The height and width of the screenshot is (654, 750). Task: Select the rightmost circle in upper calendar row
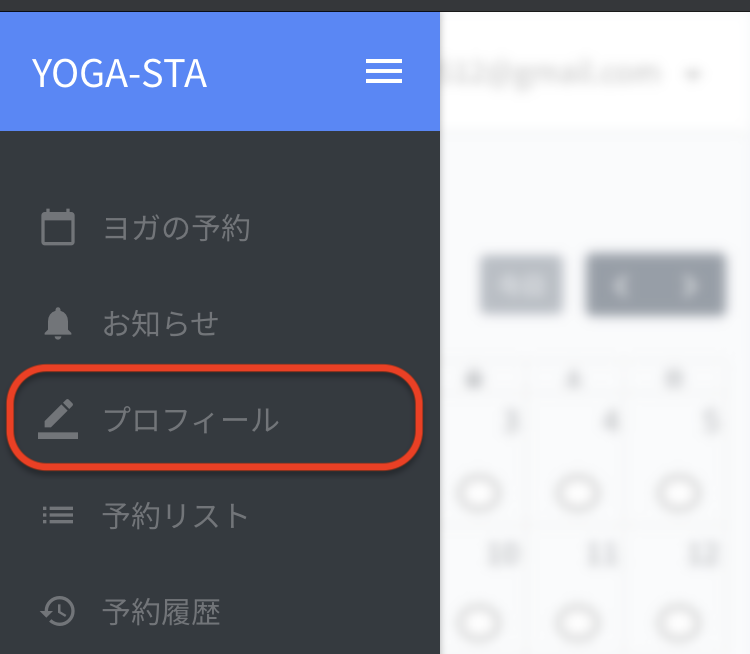click(679, 492)
